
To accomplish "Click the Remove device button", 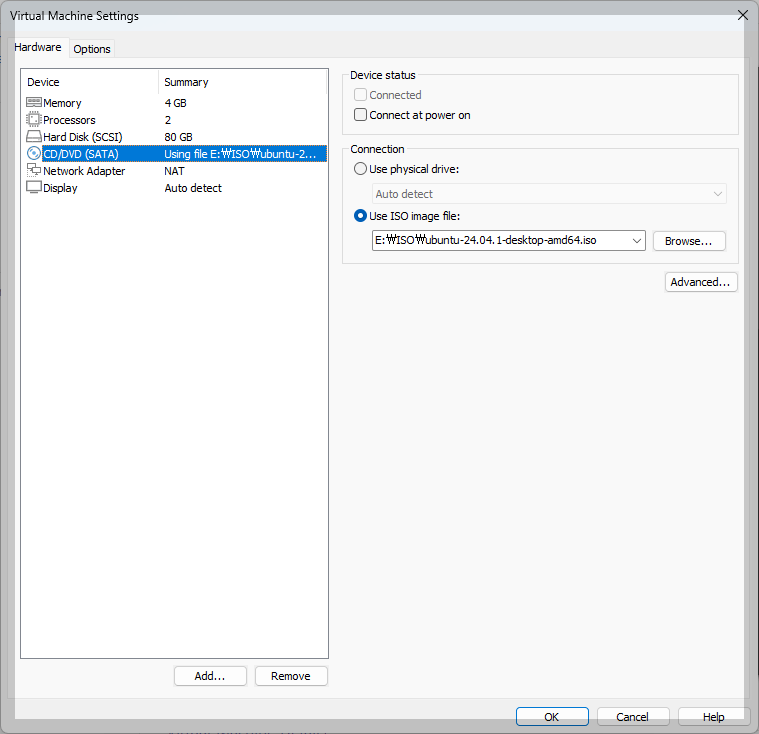I will pyautogui.click(x=291, y=676).
